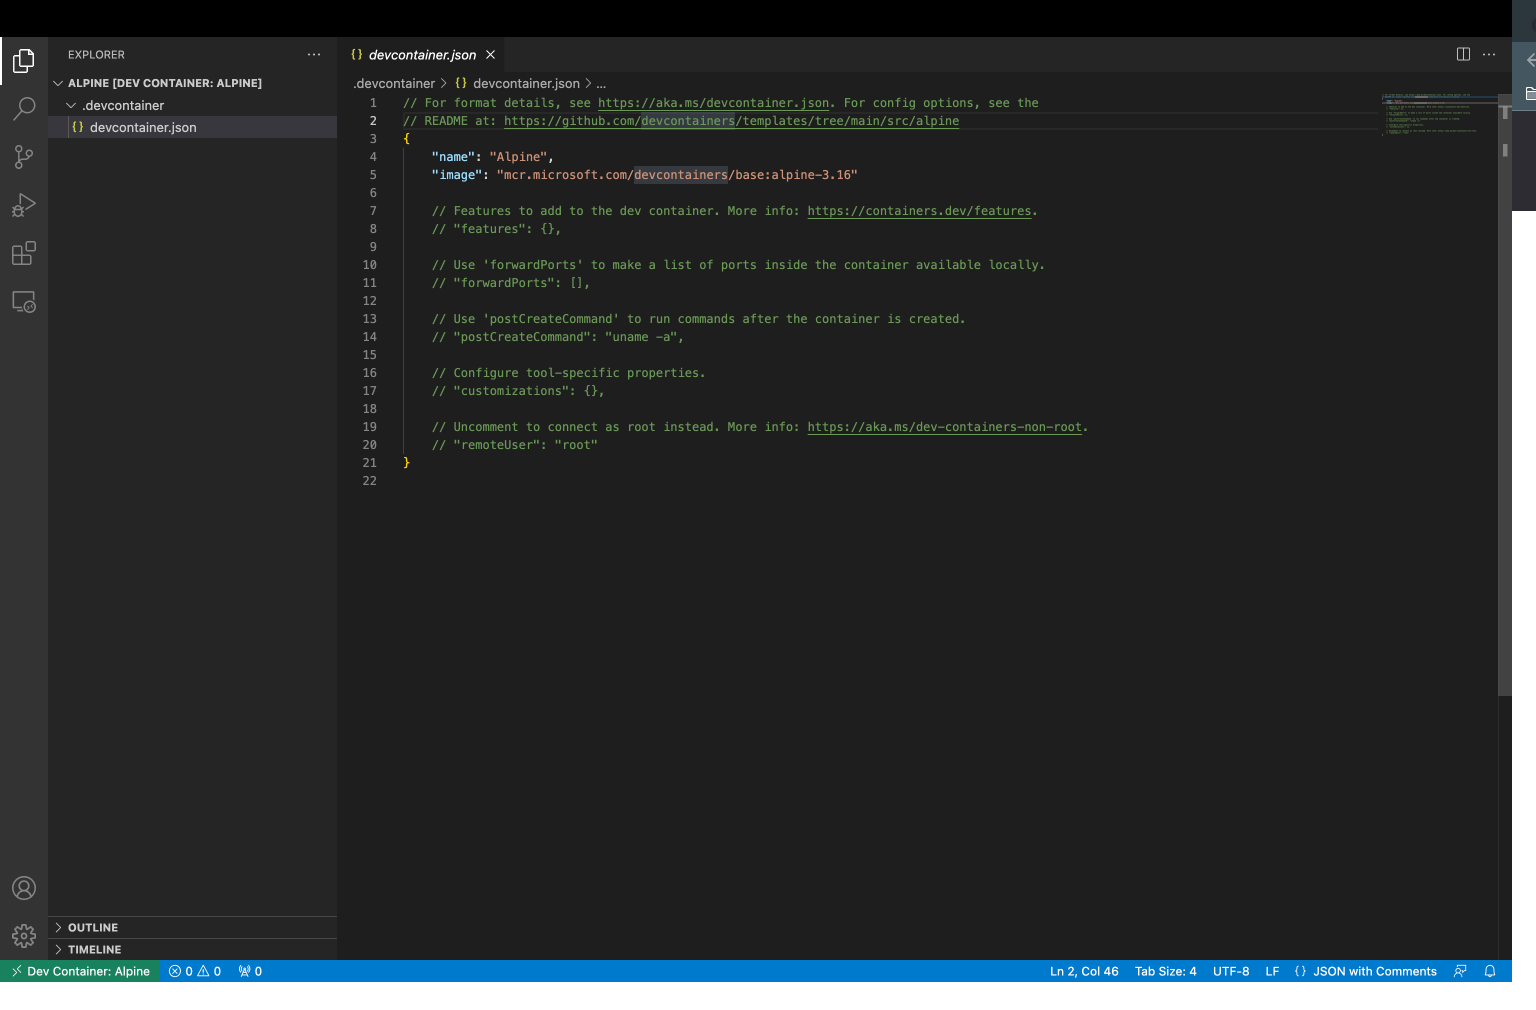Click Dev Container: Alpine in the status bar

pyautogui.click(x=80, y=971)
